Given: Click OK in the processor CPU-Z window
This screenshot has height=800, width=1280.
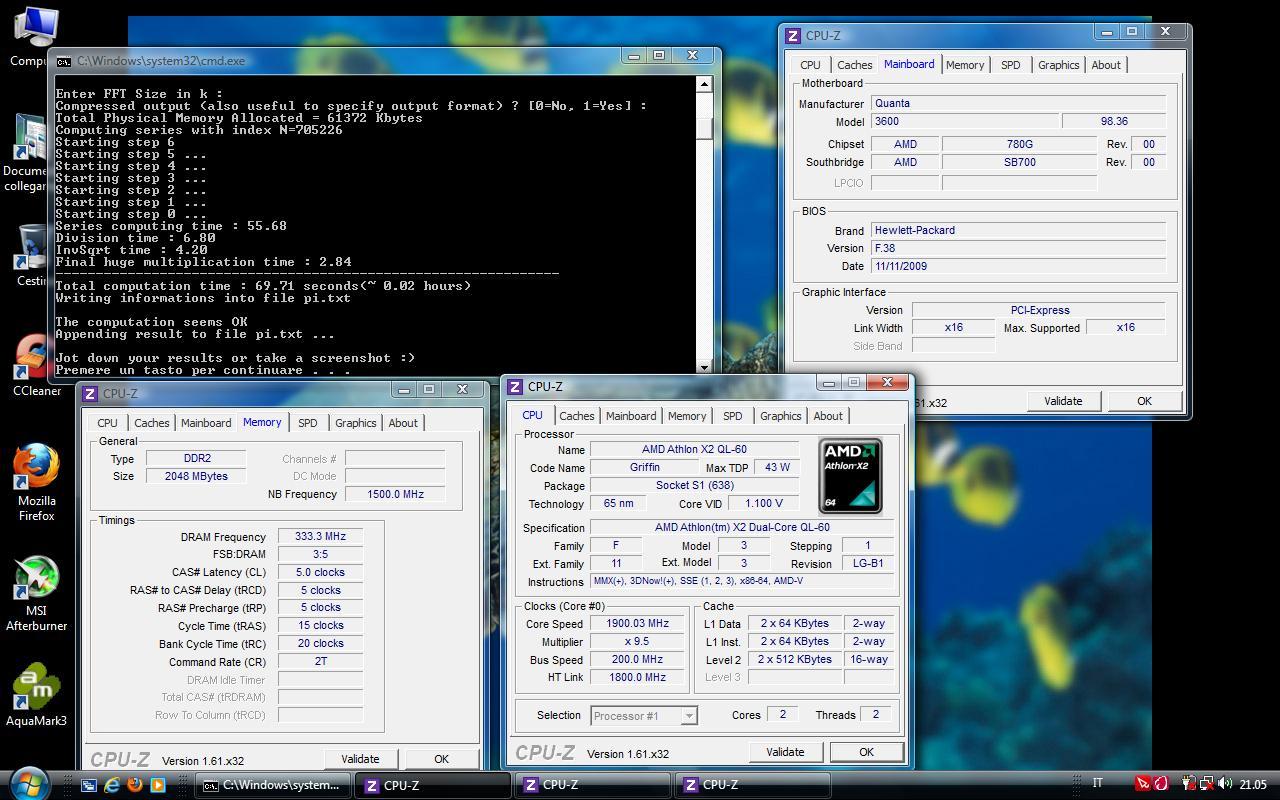Looking at the screenshot, I should [x=866, y=752].
